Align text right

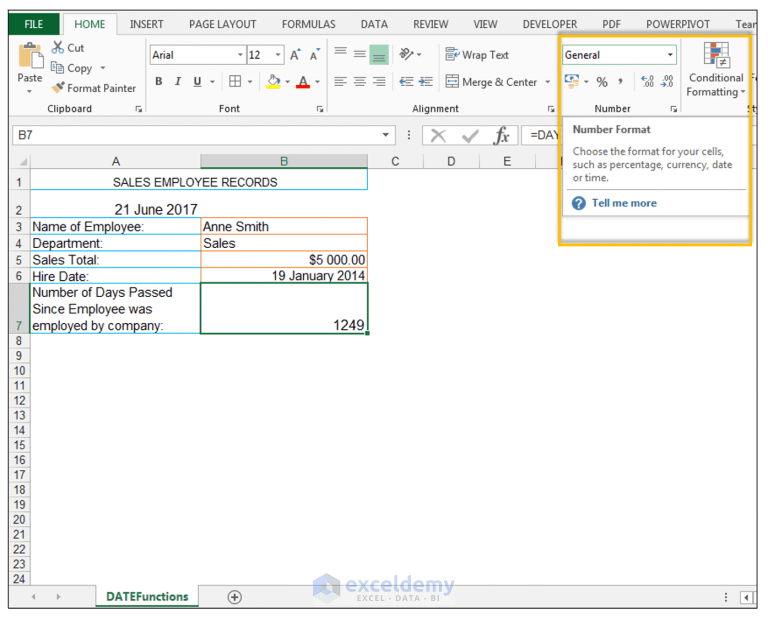tap(379, 81)
